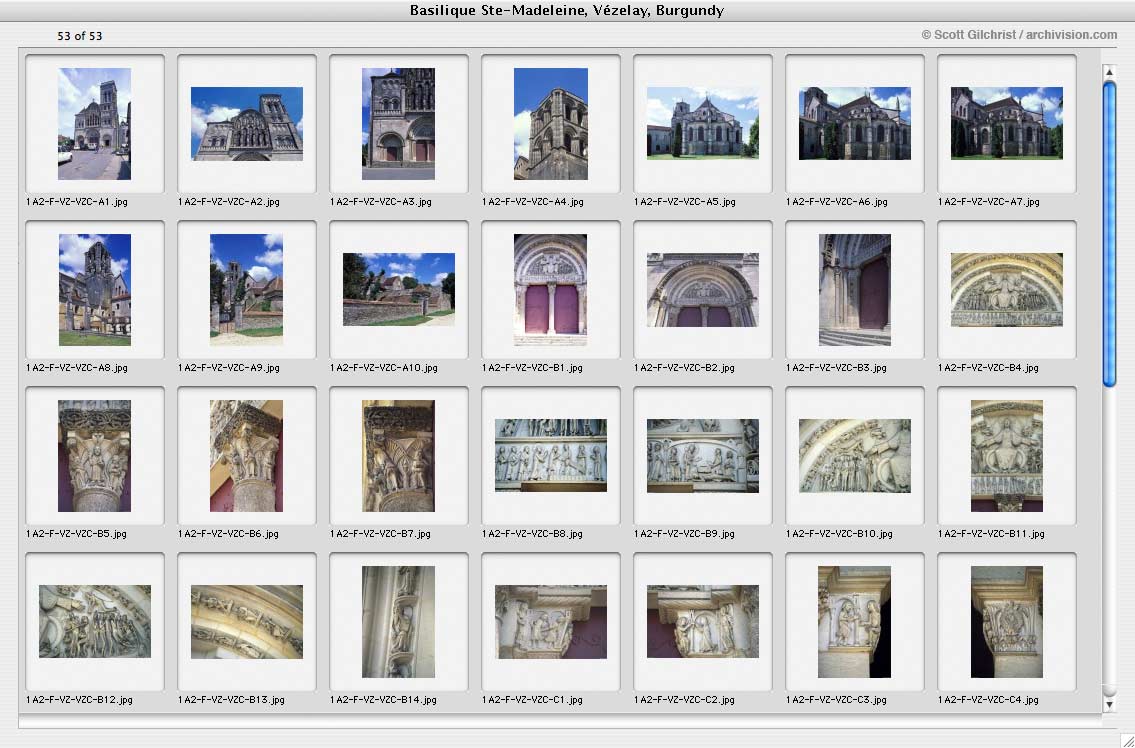Viewport: 1135px width, 748px height.
Task: Select thumbnail 1A2-F-VZ-VZC-A8.jpg
Action: click(95, 290)
